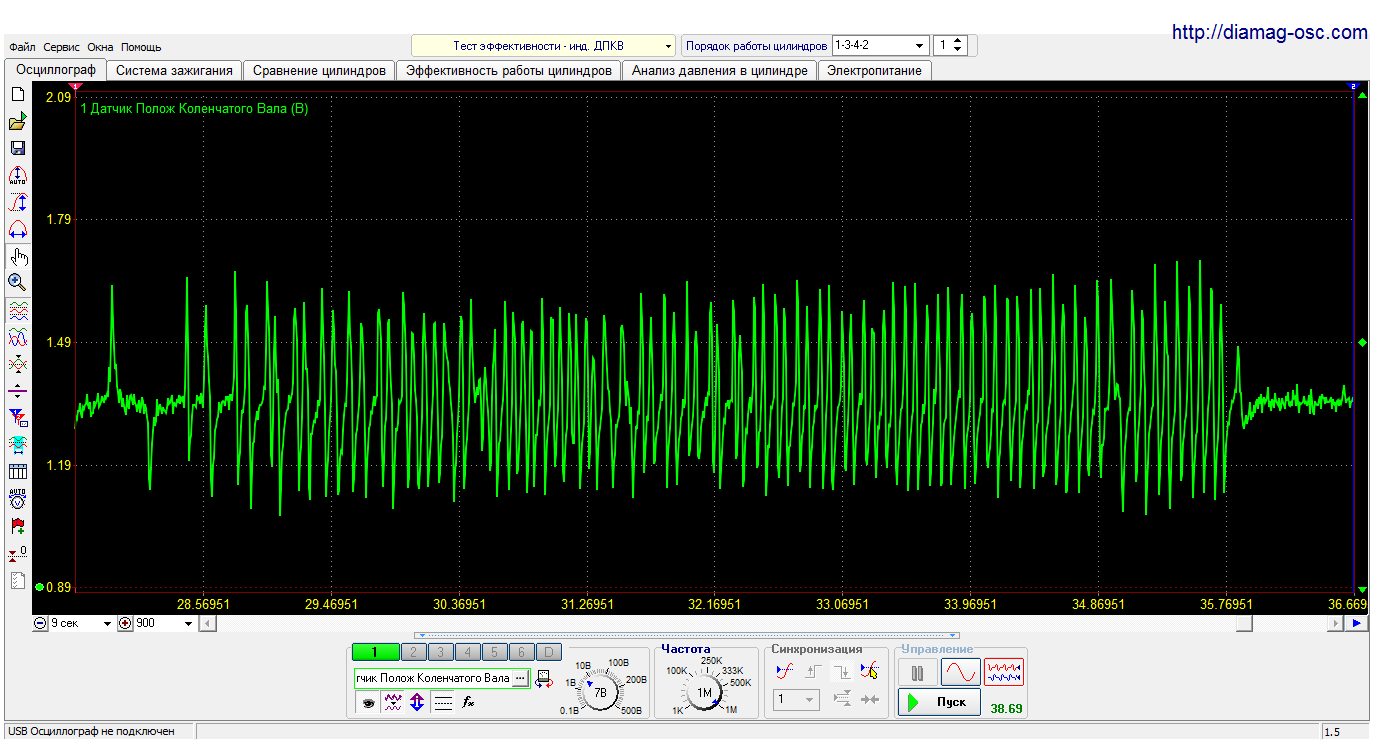
Task: Click the frequency knob showing 1M
Action: (x=705, y=692)
